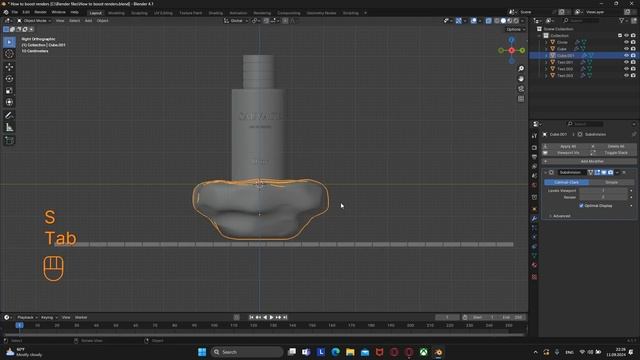This screenshot has width=640, height=360.
Task: Adjust the Render levels field
Action: pyautogui.click(x=603, y=197)
